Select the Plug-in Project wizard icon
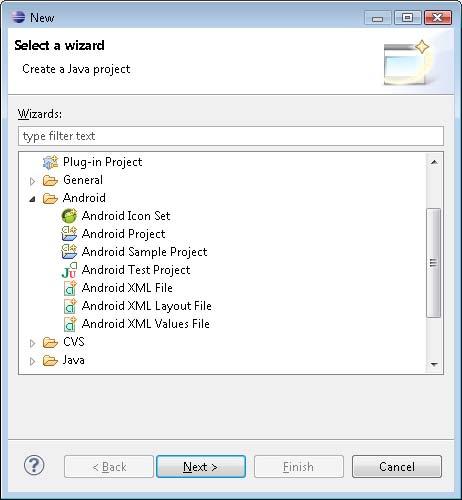 pyautogui.click(x=51, y=162)
